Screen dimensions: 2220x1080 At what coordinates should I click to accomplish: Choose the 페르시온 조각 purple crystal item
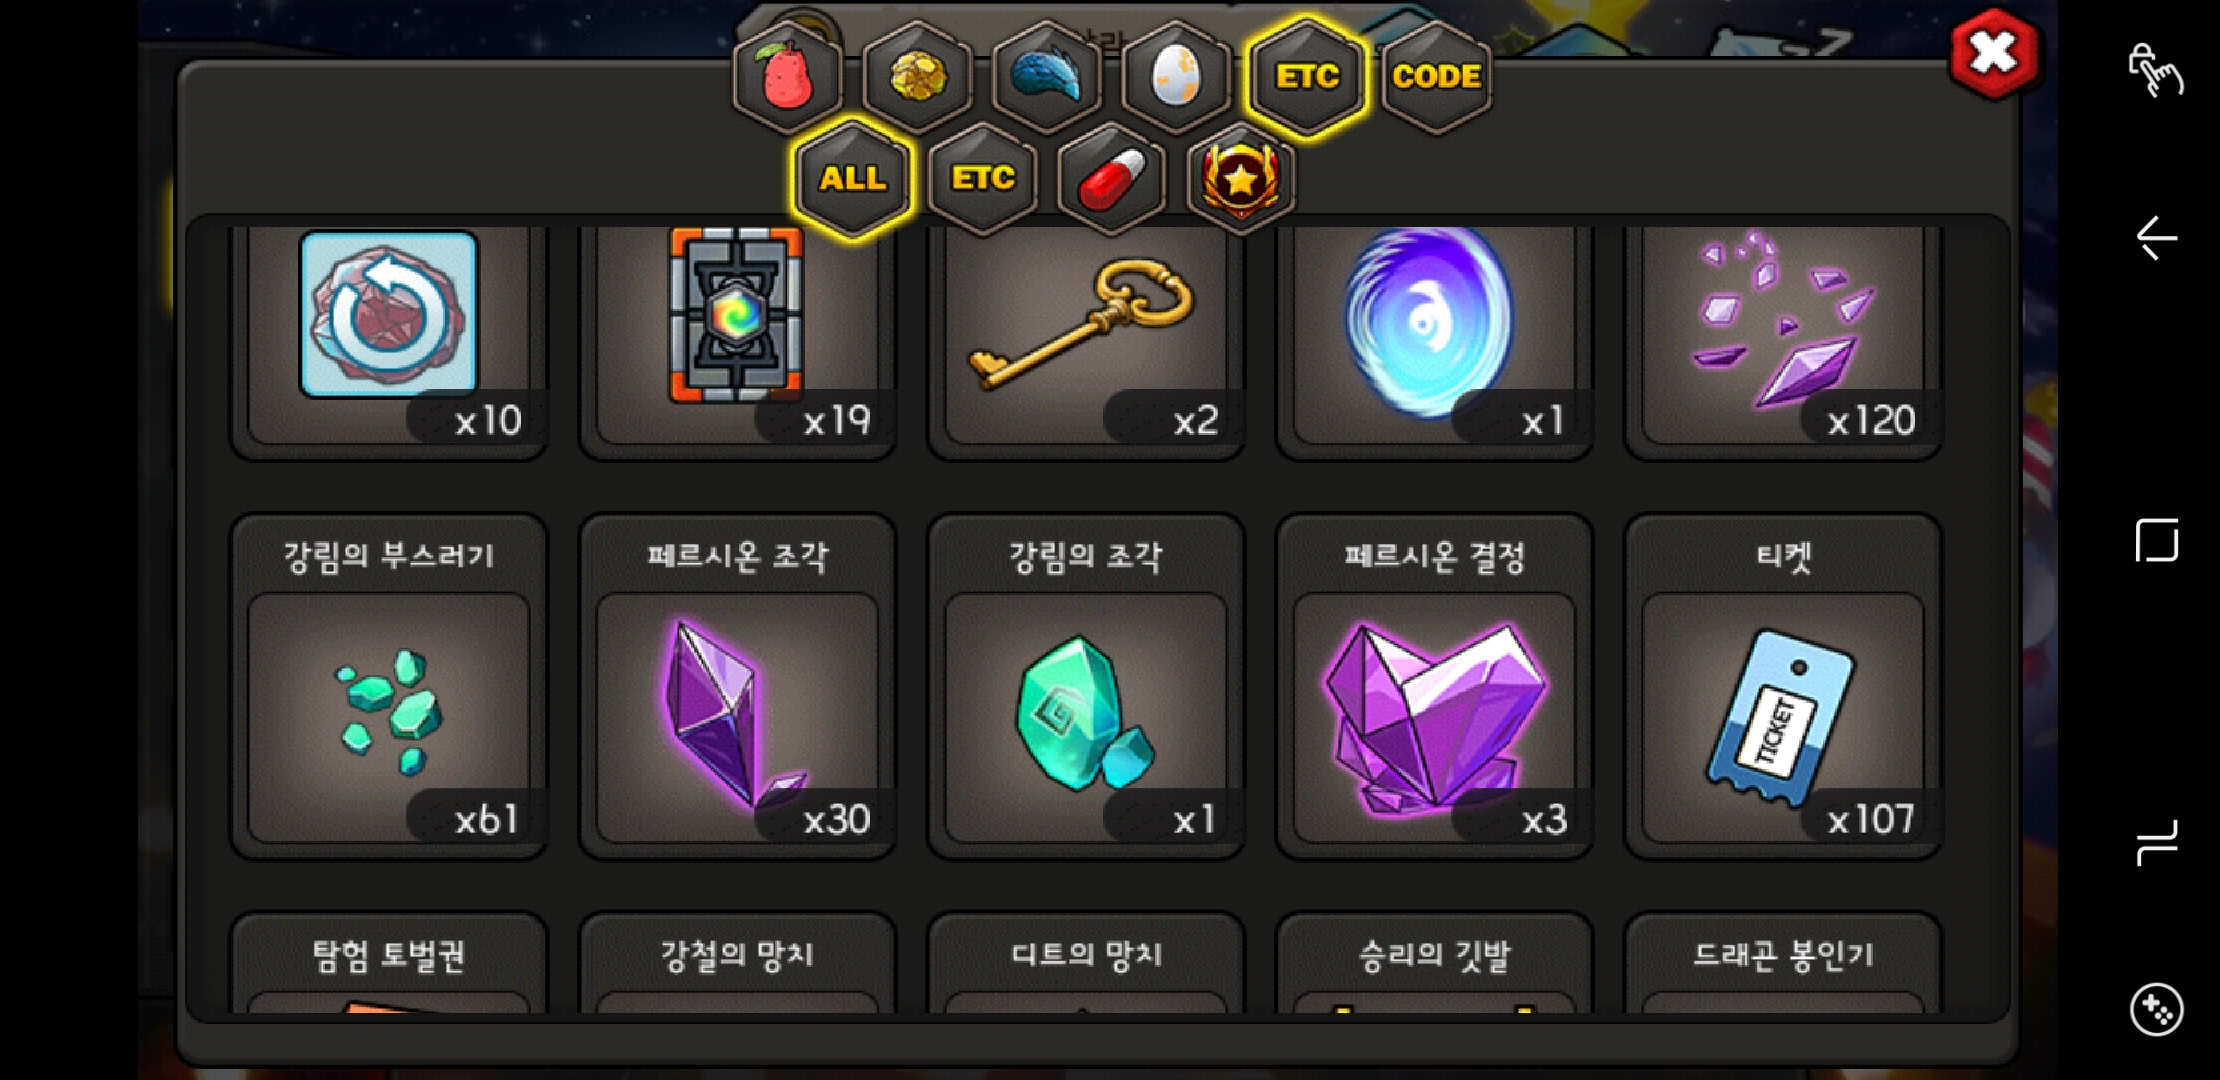click(x=737, y=687)
